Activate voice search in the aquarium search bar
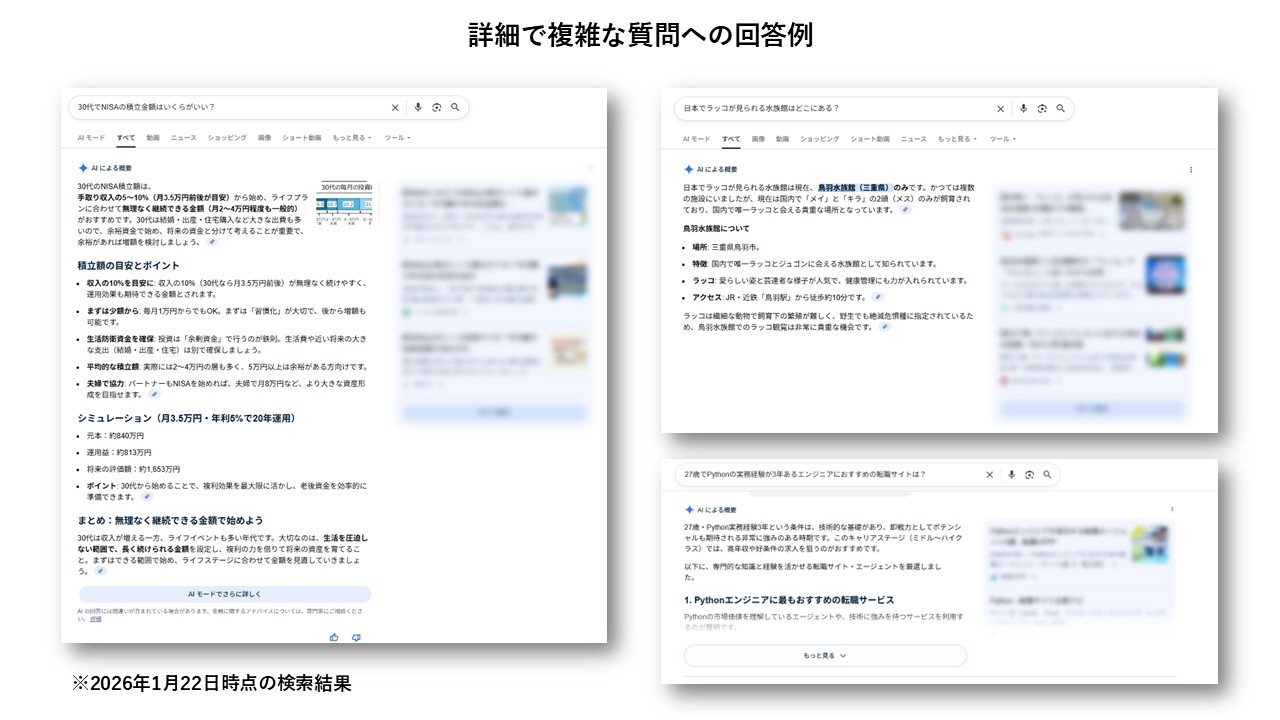 point(1023,108)
